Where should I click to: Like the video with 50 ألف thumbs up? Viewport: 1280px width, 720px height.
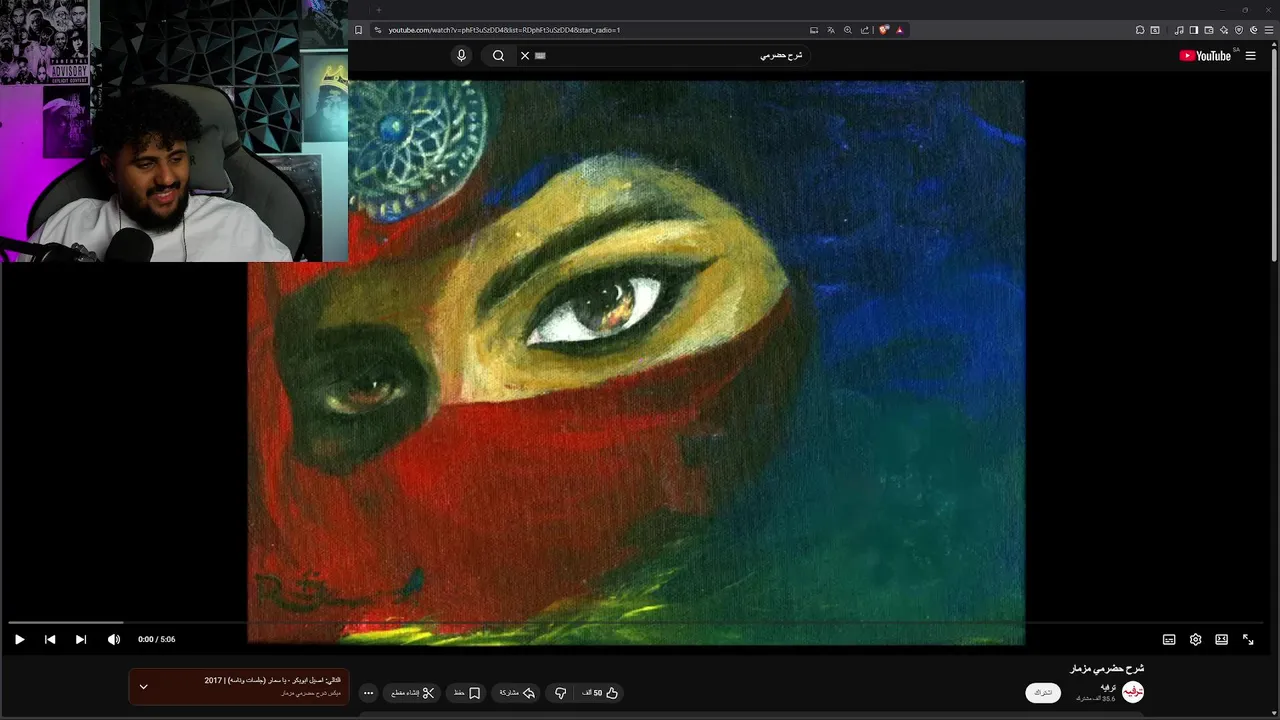pyautogui.click(x=600, y=693)
